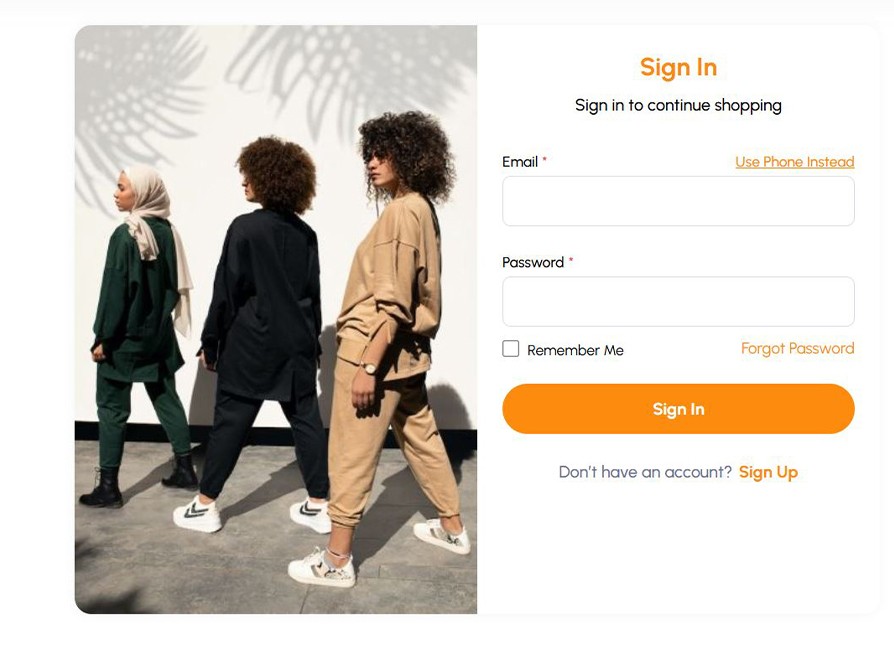
Task: Click the Email field label
Action: [x=520, y=162]
